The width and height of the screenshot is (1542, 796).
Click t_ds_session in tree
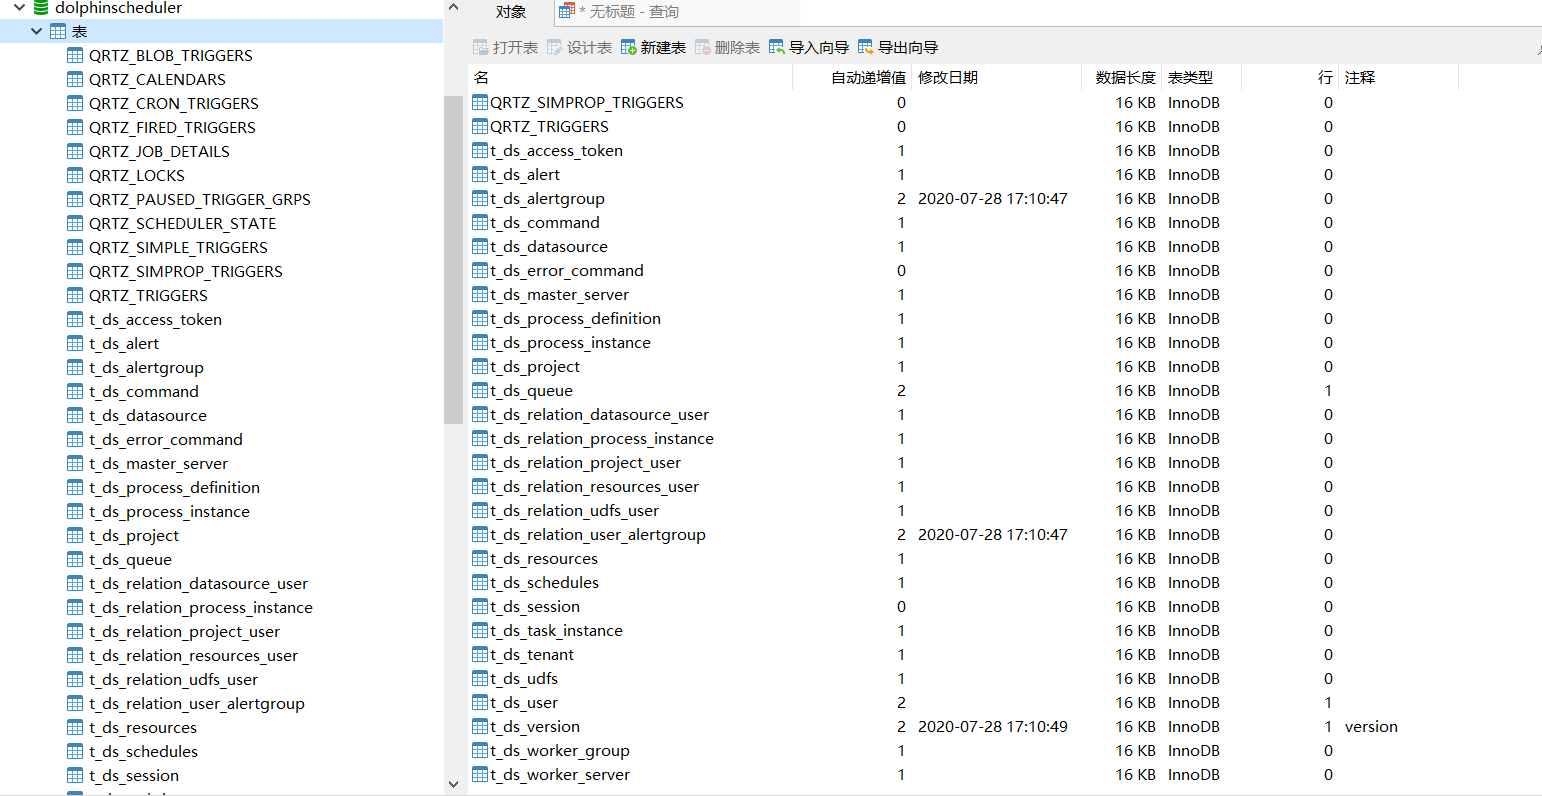click(134, 775)
